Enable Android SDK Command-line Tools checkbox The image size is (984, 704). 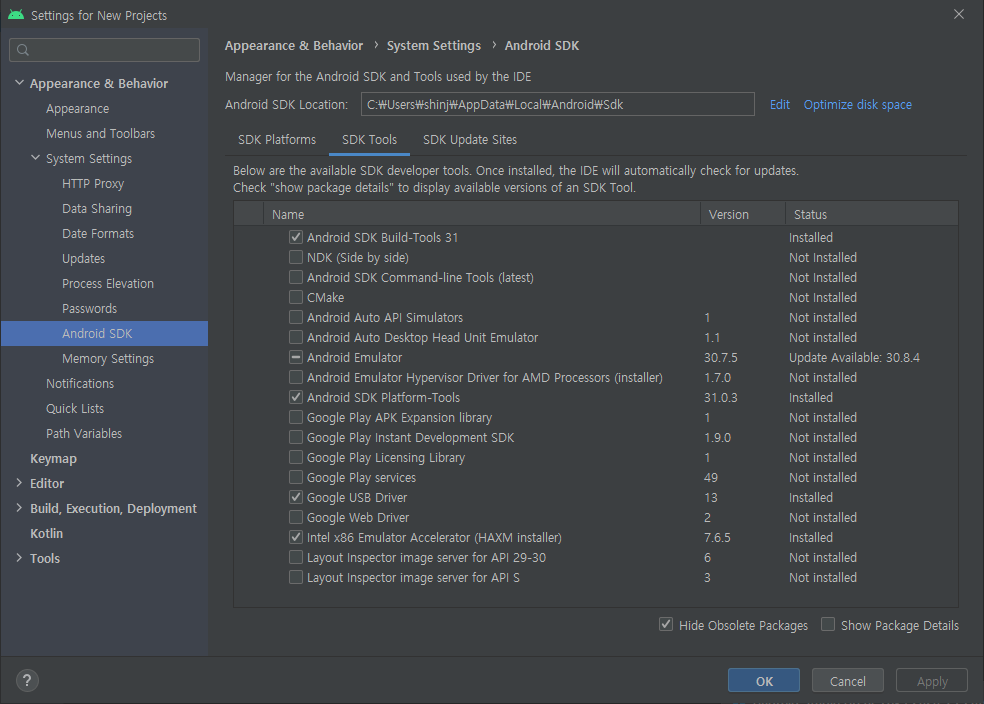coord(296,277)
